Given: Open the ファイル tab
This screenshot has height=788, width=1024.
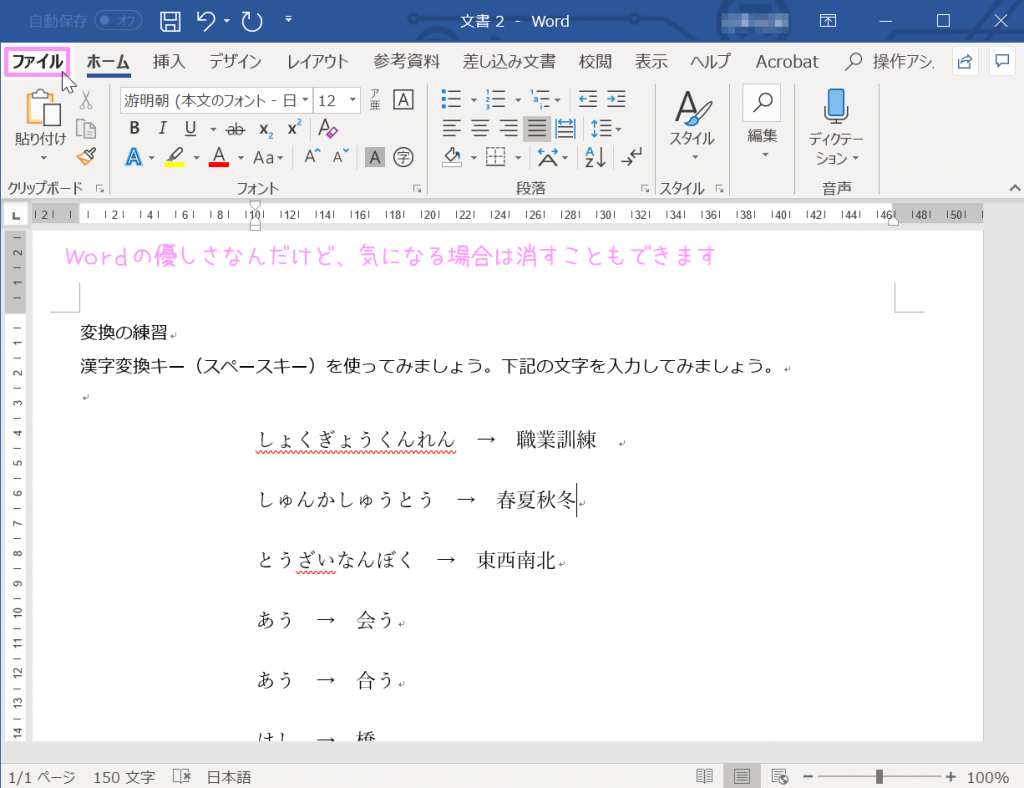Looking at the screenshot, I should [x=37, y=62].
